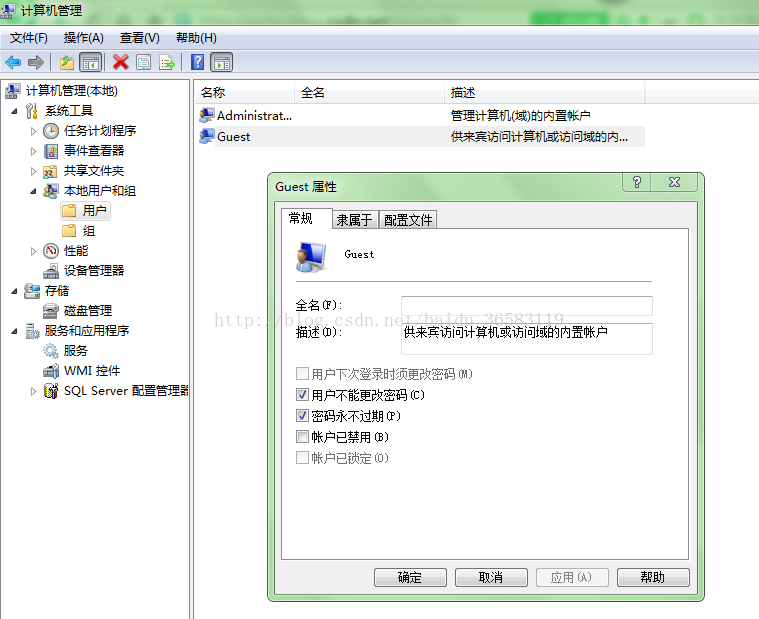Toggle 帐户已禁用 checkbox
The width and height of the screenshot is (759, 619).
pos(302,437)
